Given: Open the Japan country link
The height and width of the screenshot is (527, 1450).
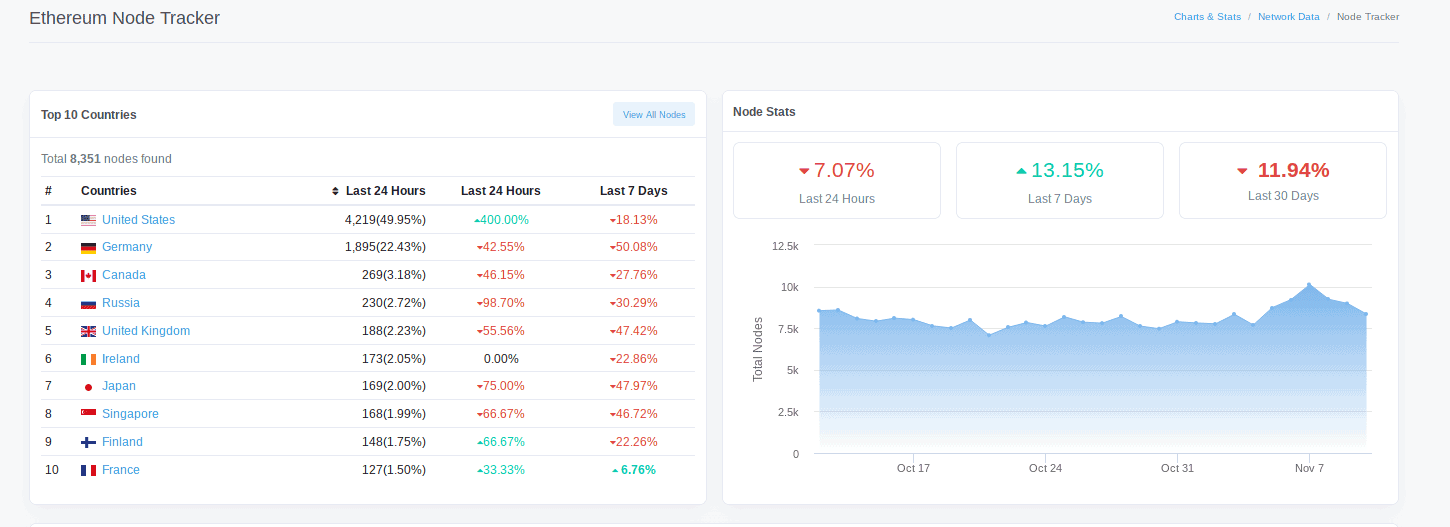Looking at the screenshot, I should pos(119,386).
